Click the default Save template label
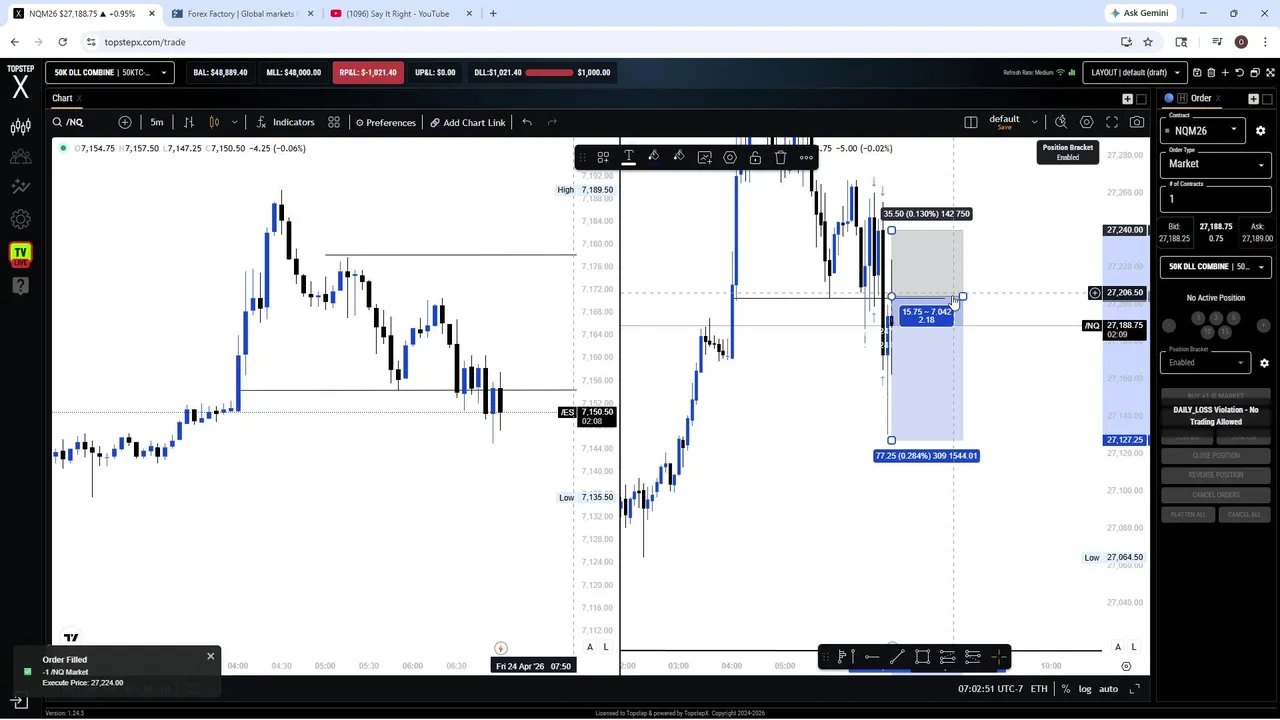Image resolution: width=1280 pixels, height=720 pixels. tap(1004, 122)
